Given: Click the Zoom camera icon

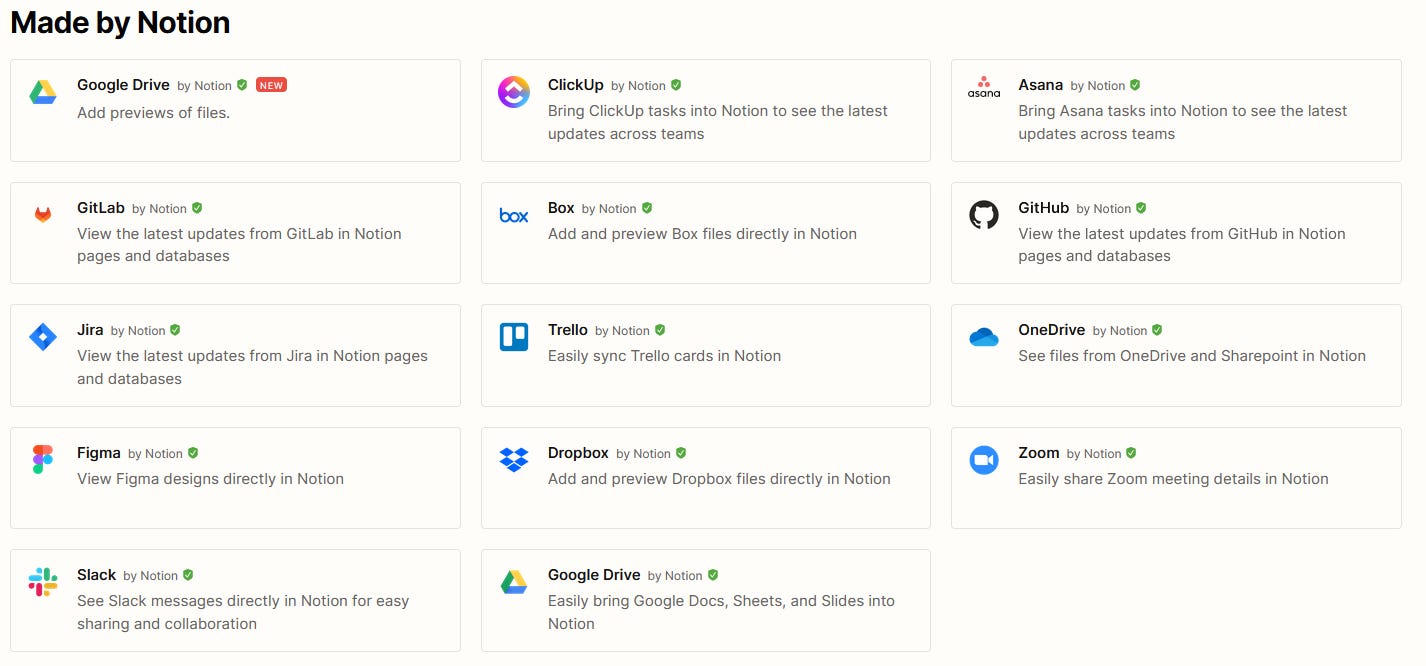Looking at the screenshot, I should click(x=984, y=460).
